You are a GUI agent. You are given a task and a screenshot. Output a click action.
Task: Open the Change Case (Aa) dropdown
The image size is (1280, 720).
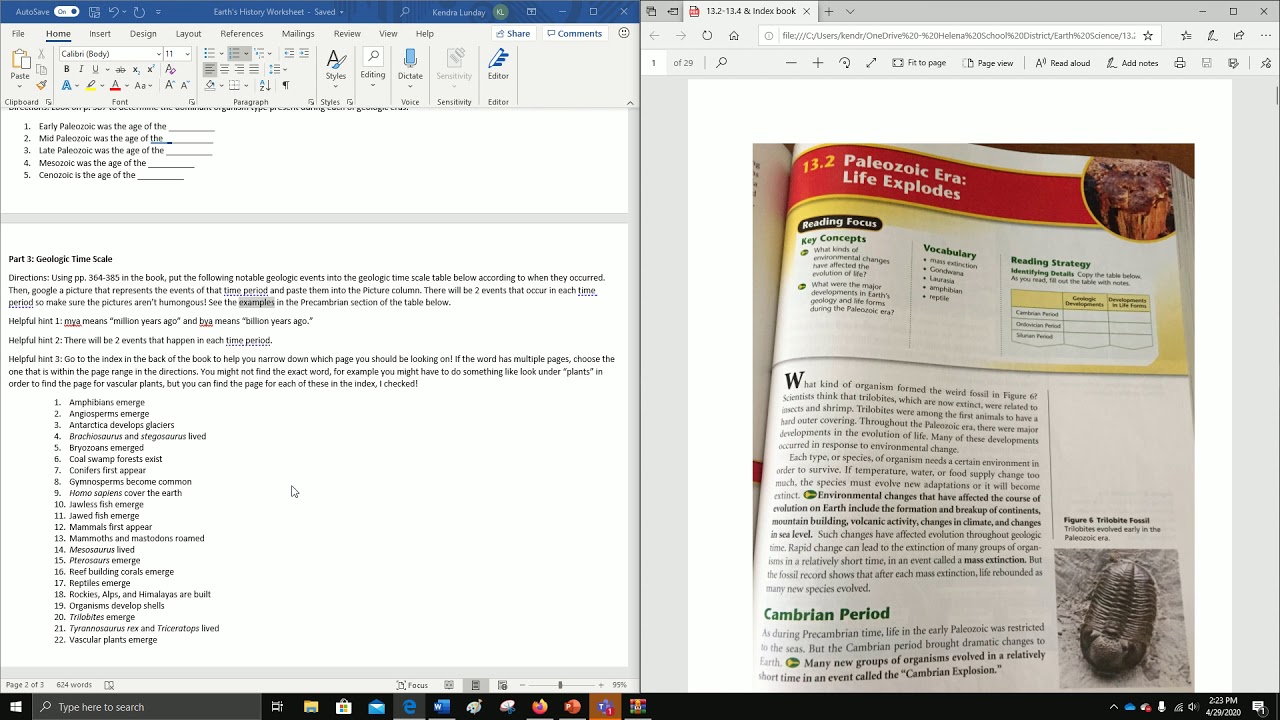click(142, 85)
